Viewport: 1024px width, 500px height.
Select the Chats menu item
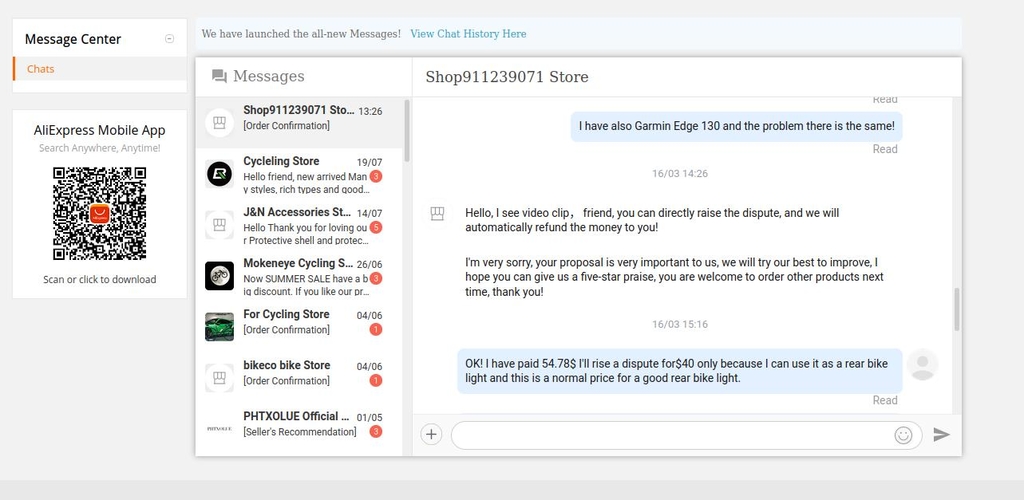point(41,69)
